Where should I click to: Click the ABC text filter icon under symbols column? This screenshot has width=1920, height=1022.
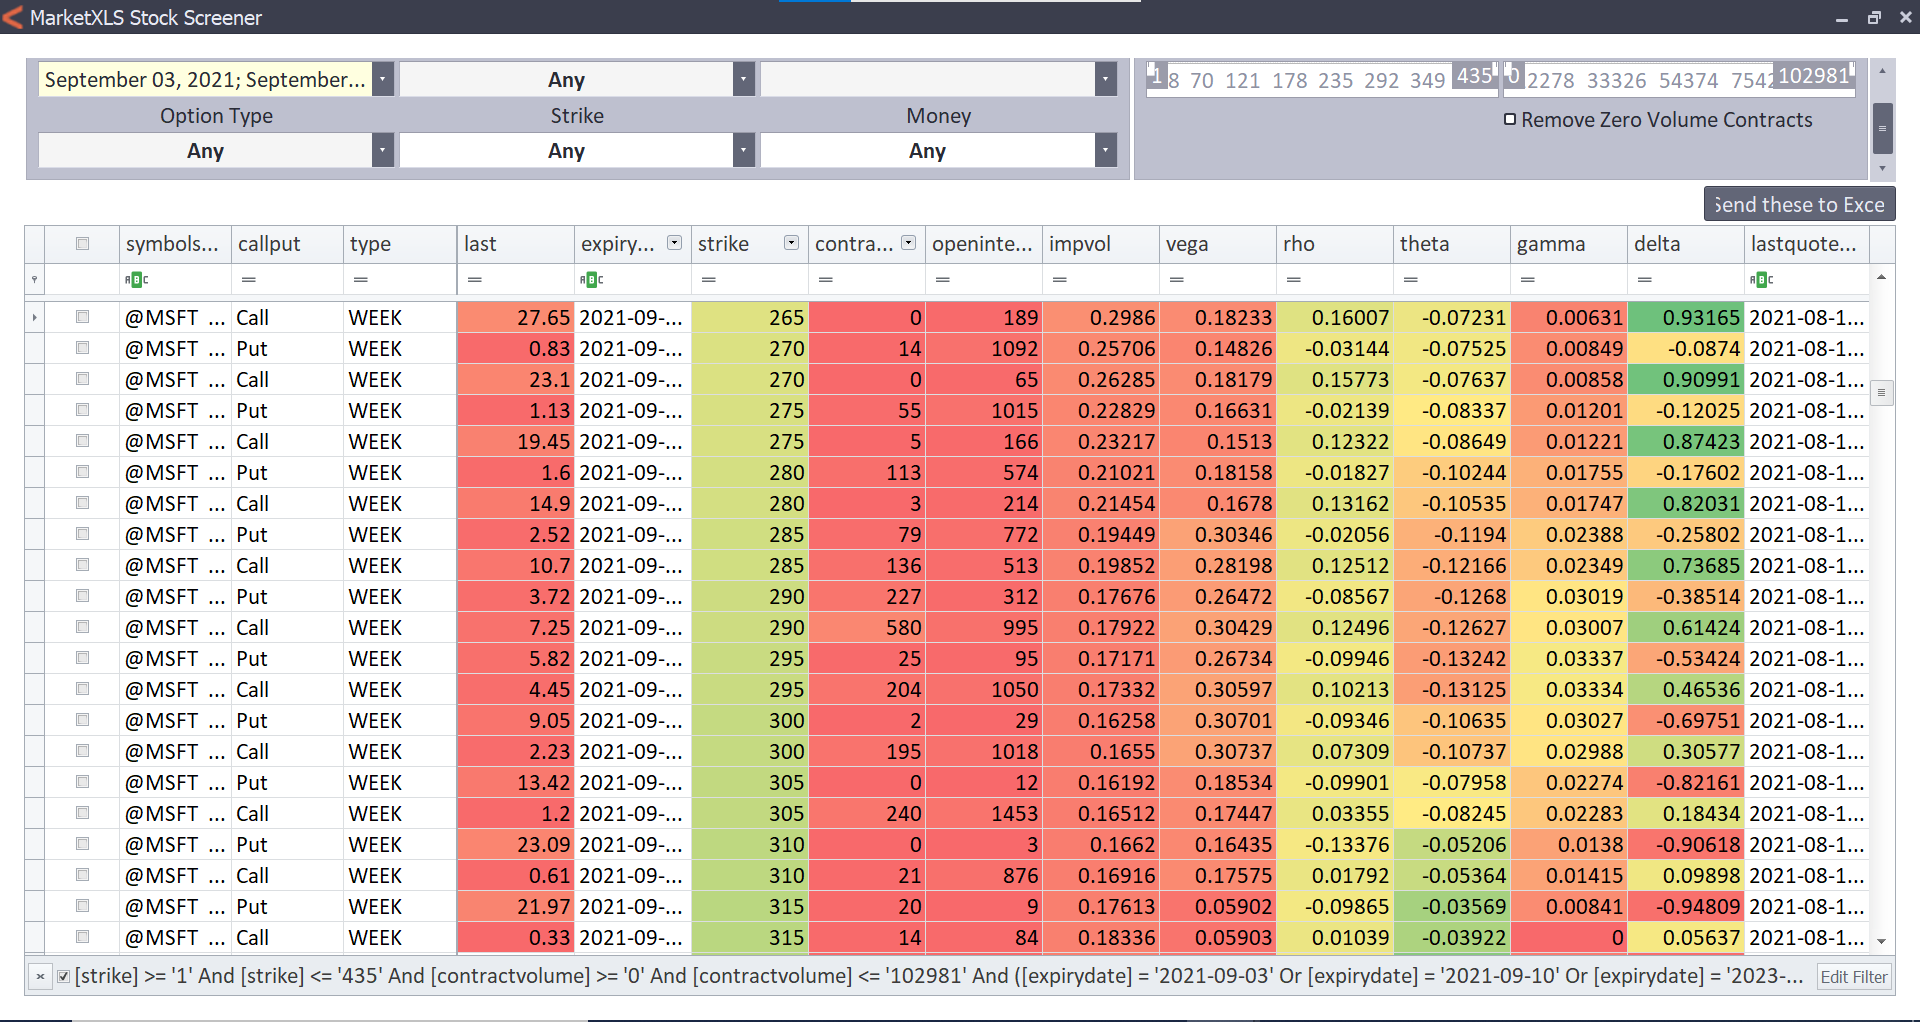(139, 279)
